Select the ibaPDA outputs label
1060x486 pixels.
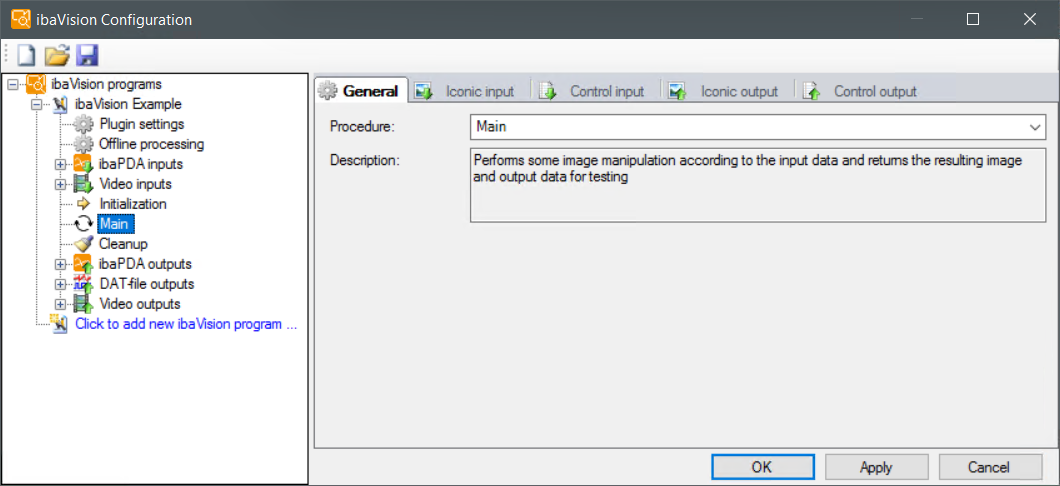coord(145,264)
